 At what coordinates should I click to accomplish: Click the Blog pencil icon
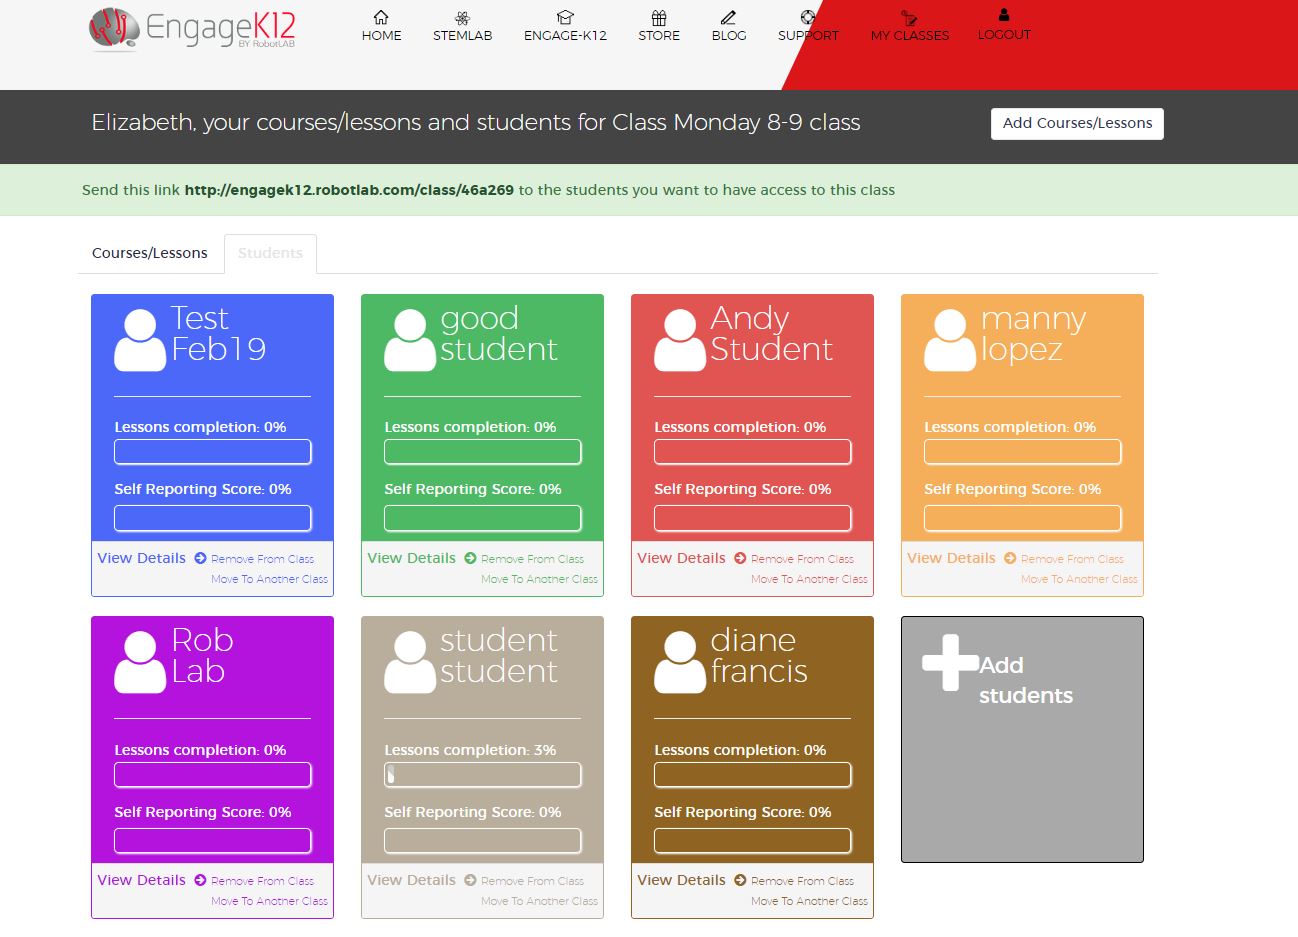coord(728,17)
